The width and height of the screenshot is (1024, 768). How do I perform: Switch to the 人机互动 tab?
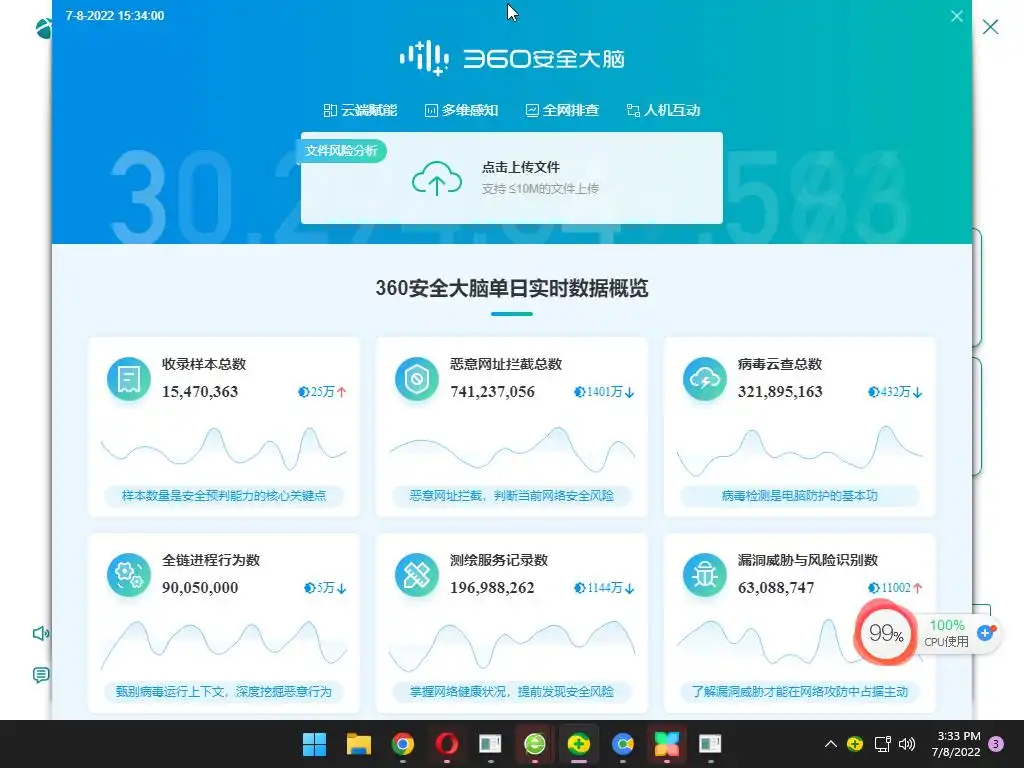(x=664, y=110)
